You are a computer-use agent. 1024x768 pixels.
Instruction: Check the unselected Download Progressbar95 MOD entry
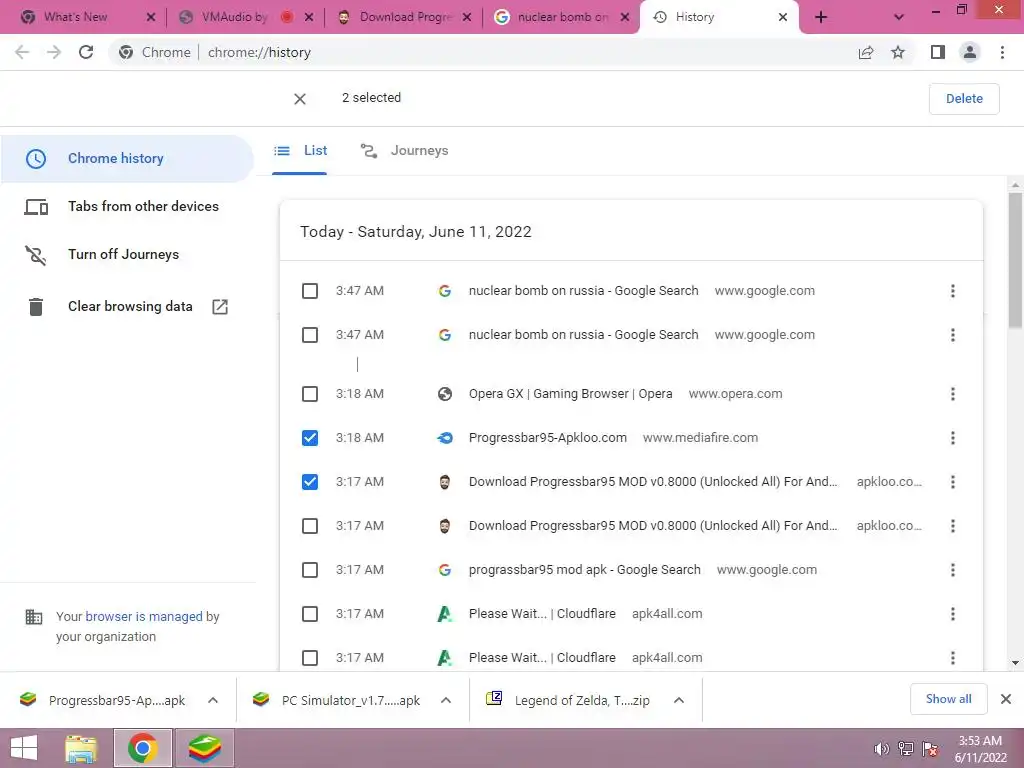click(x=310, y=526)
